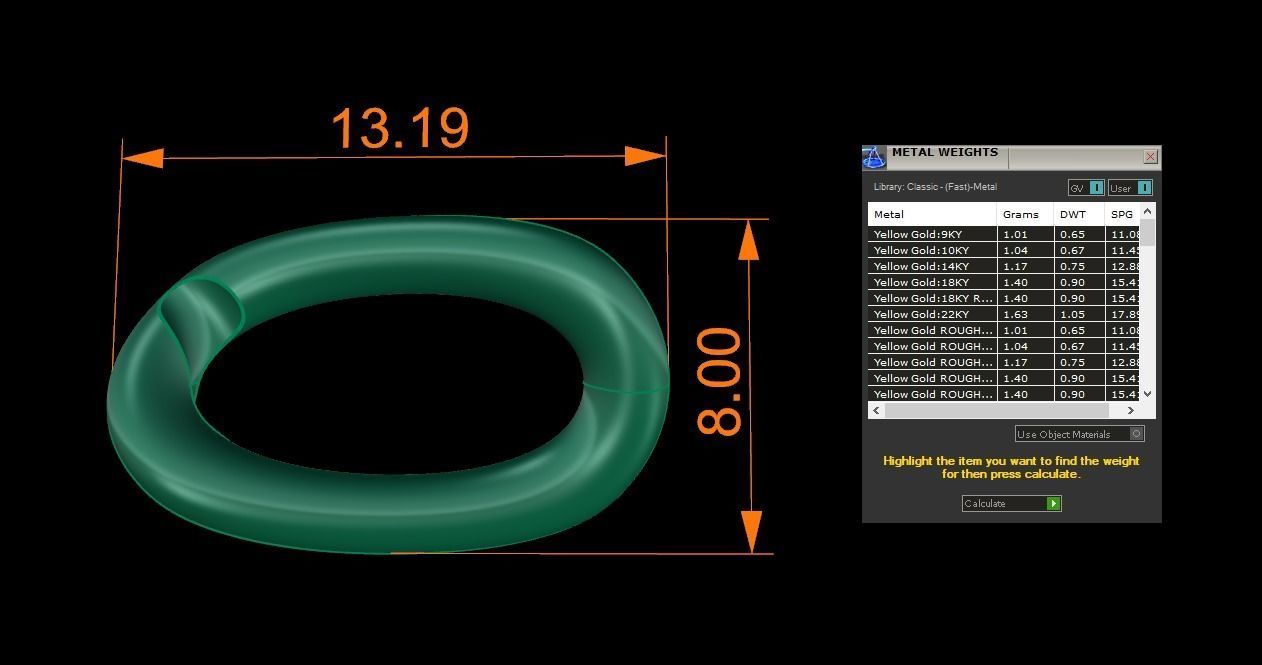Toggle the GV library button
The image size is (1262, 665).
[1085, 188]
